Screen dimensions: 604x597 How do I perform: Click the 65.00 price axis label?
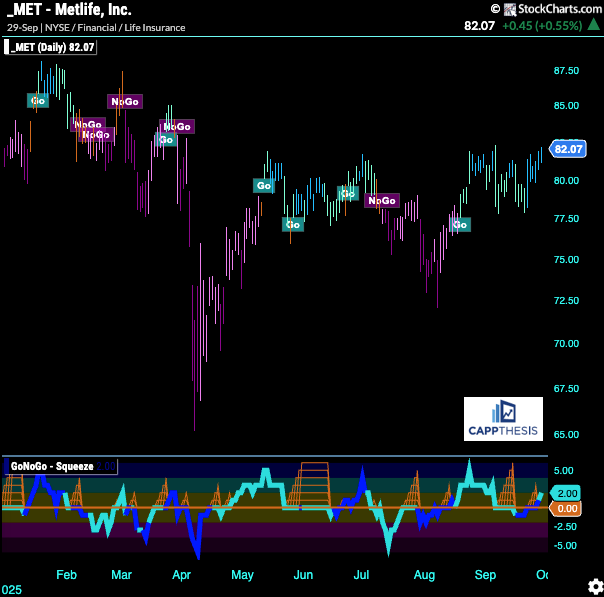click(x=566, y=434)
